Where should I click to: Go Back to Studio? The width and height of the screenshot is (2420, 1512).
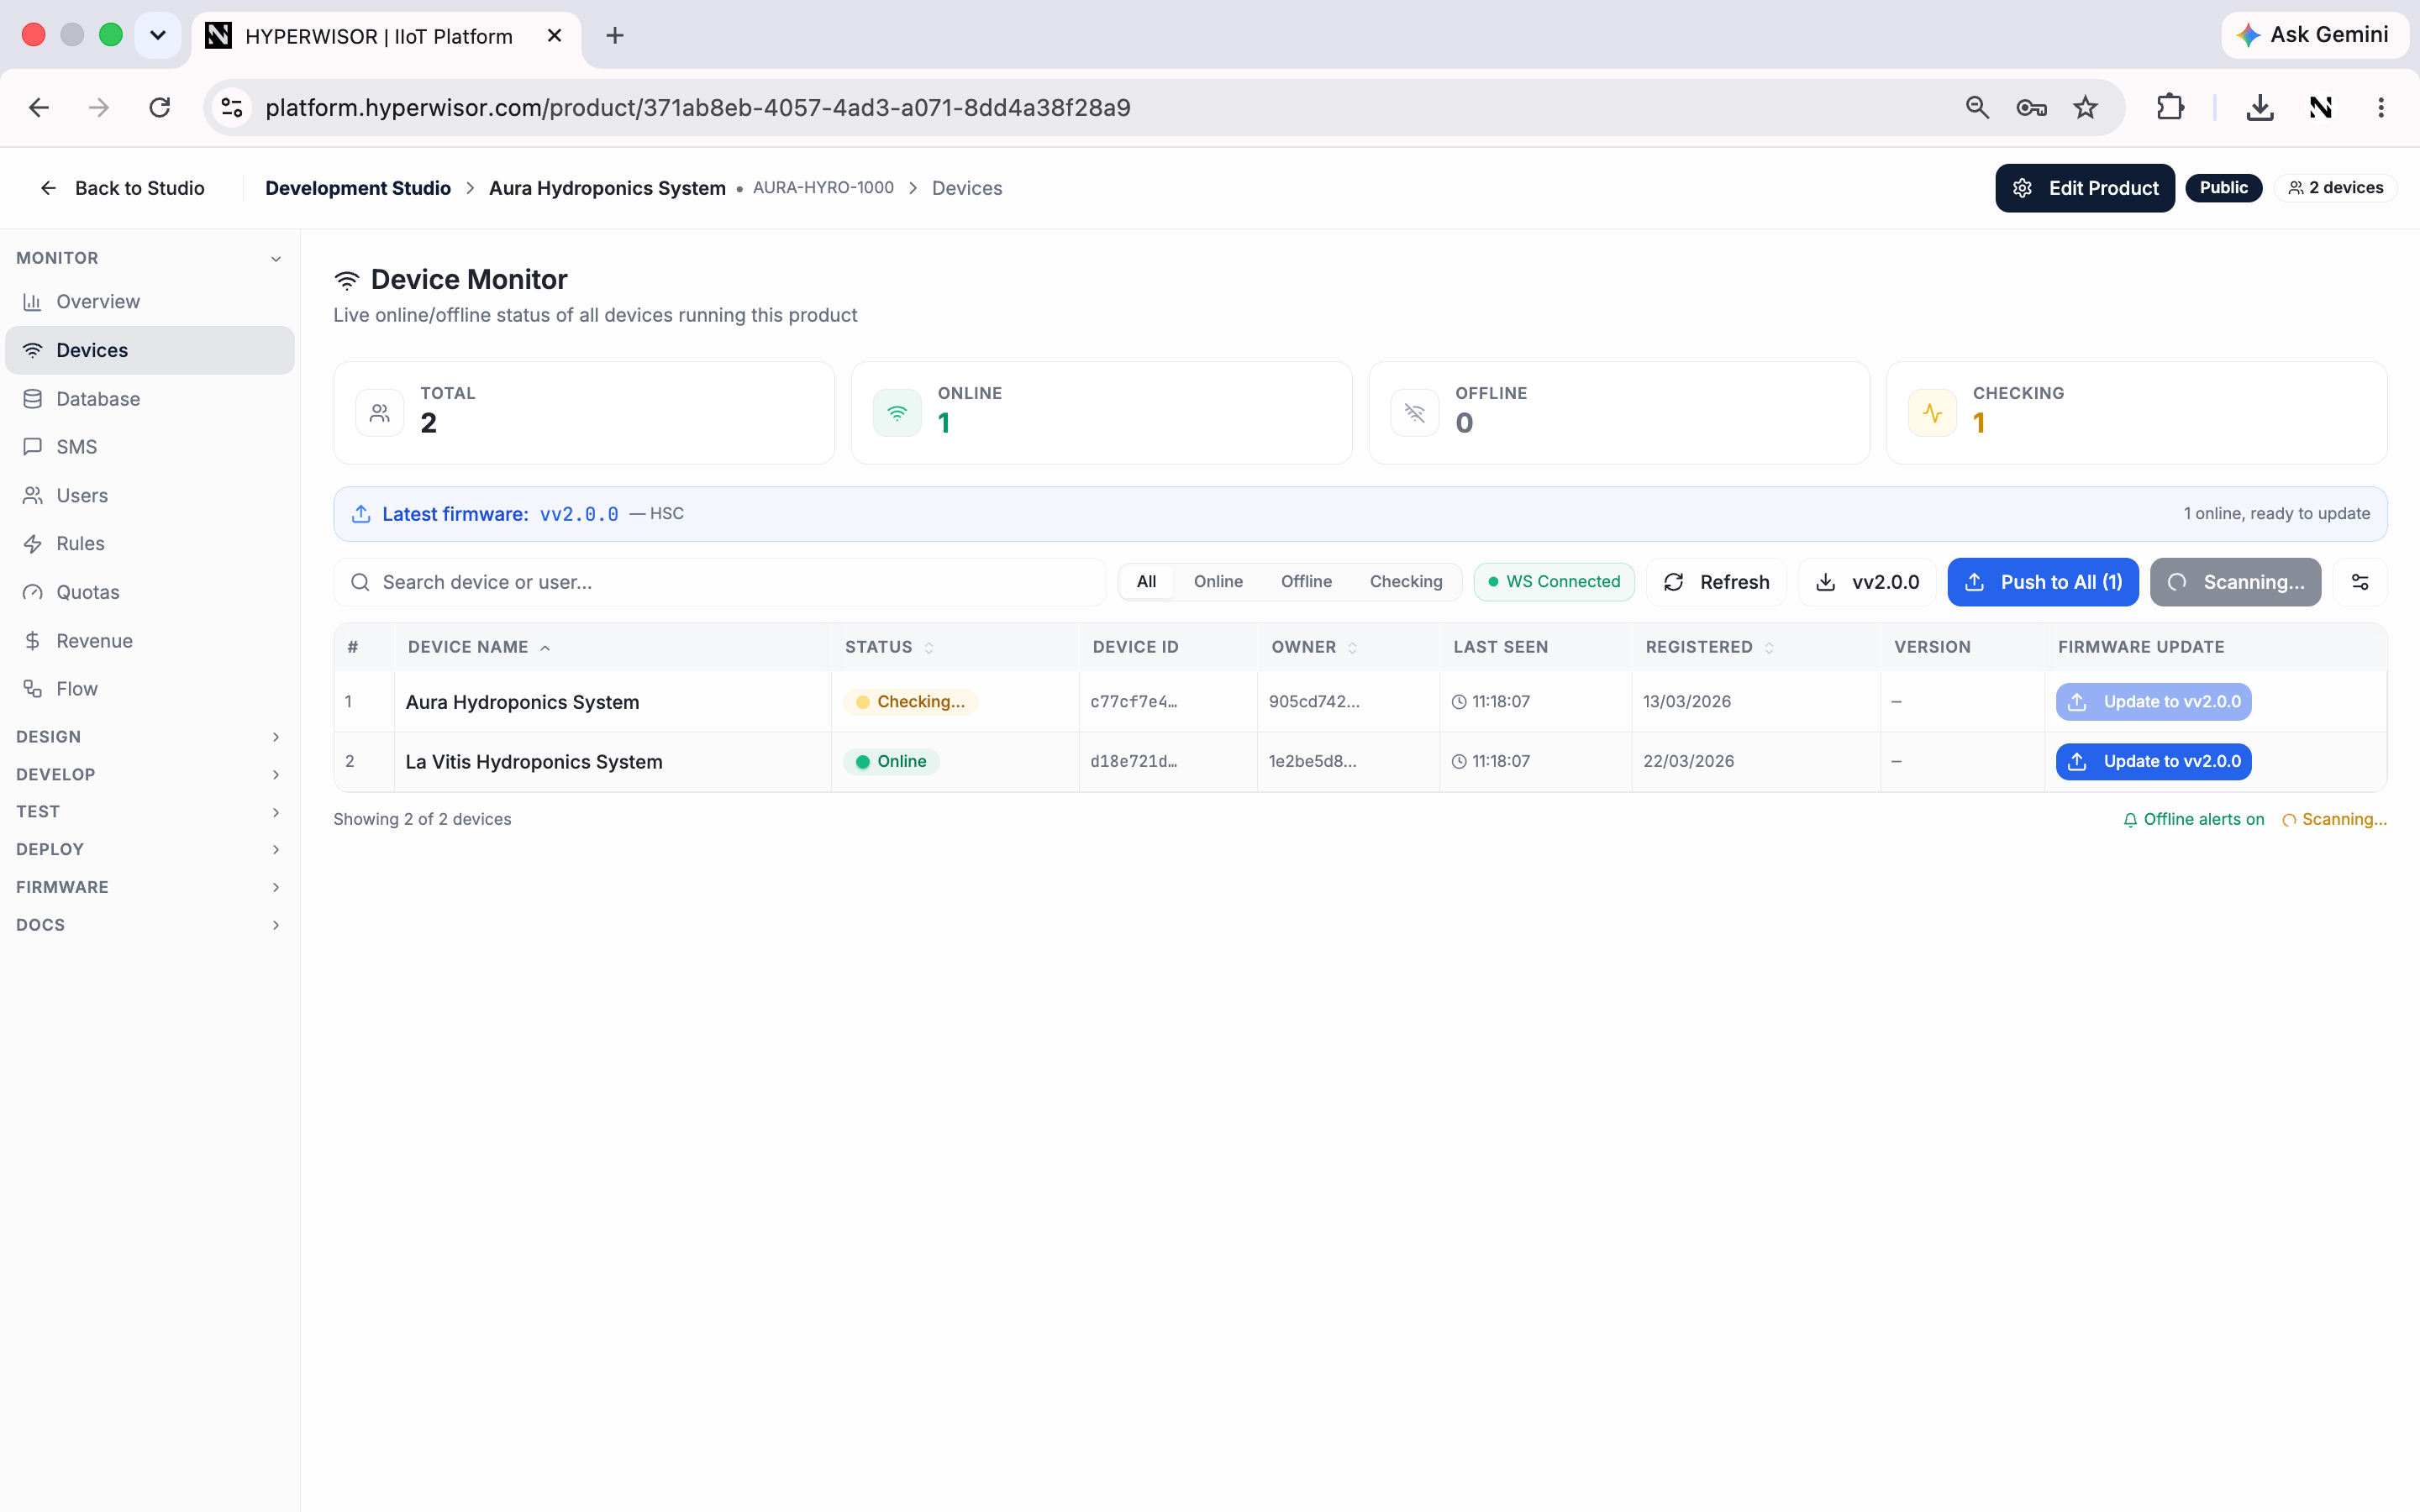tap(122, 188)
